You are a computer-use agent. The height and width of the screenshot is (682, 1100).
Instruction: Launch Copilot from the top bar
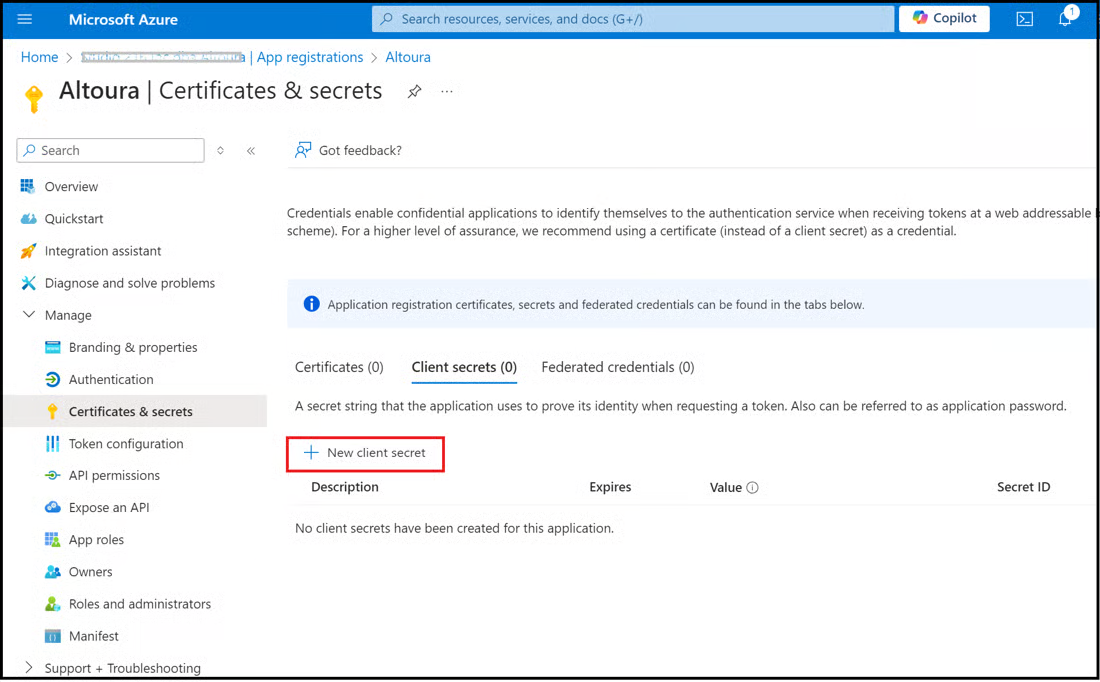click(944, 18)
